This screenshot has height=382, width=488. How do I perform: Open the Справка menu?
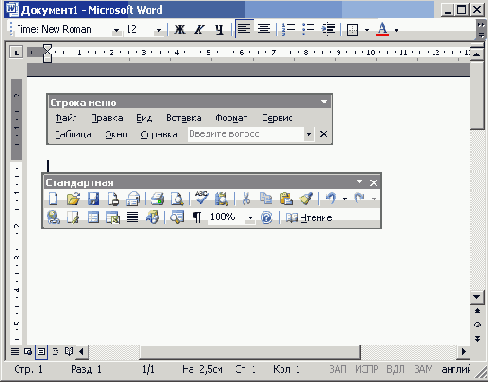[159, 134]
